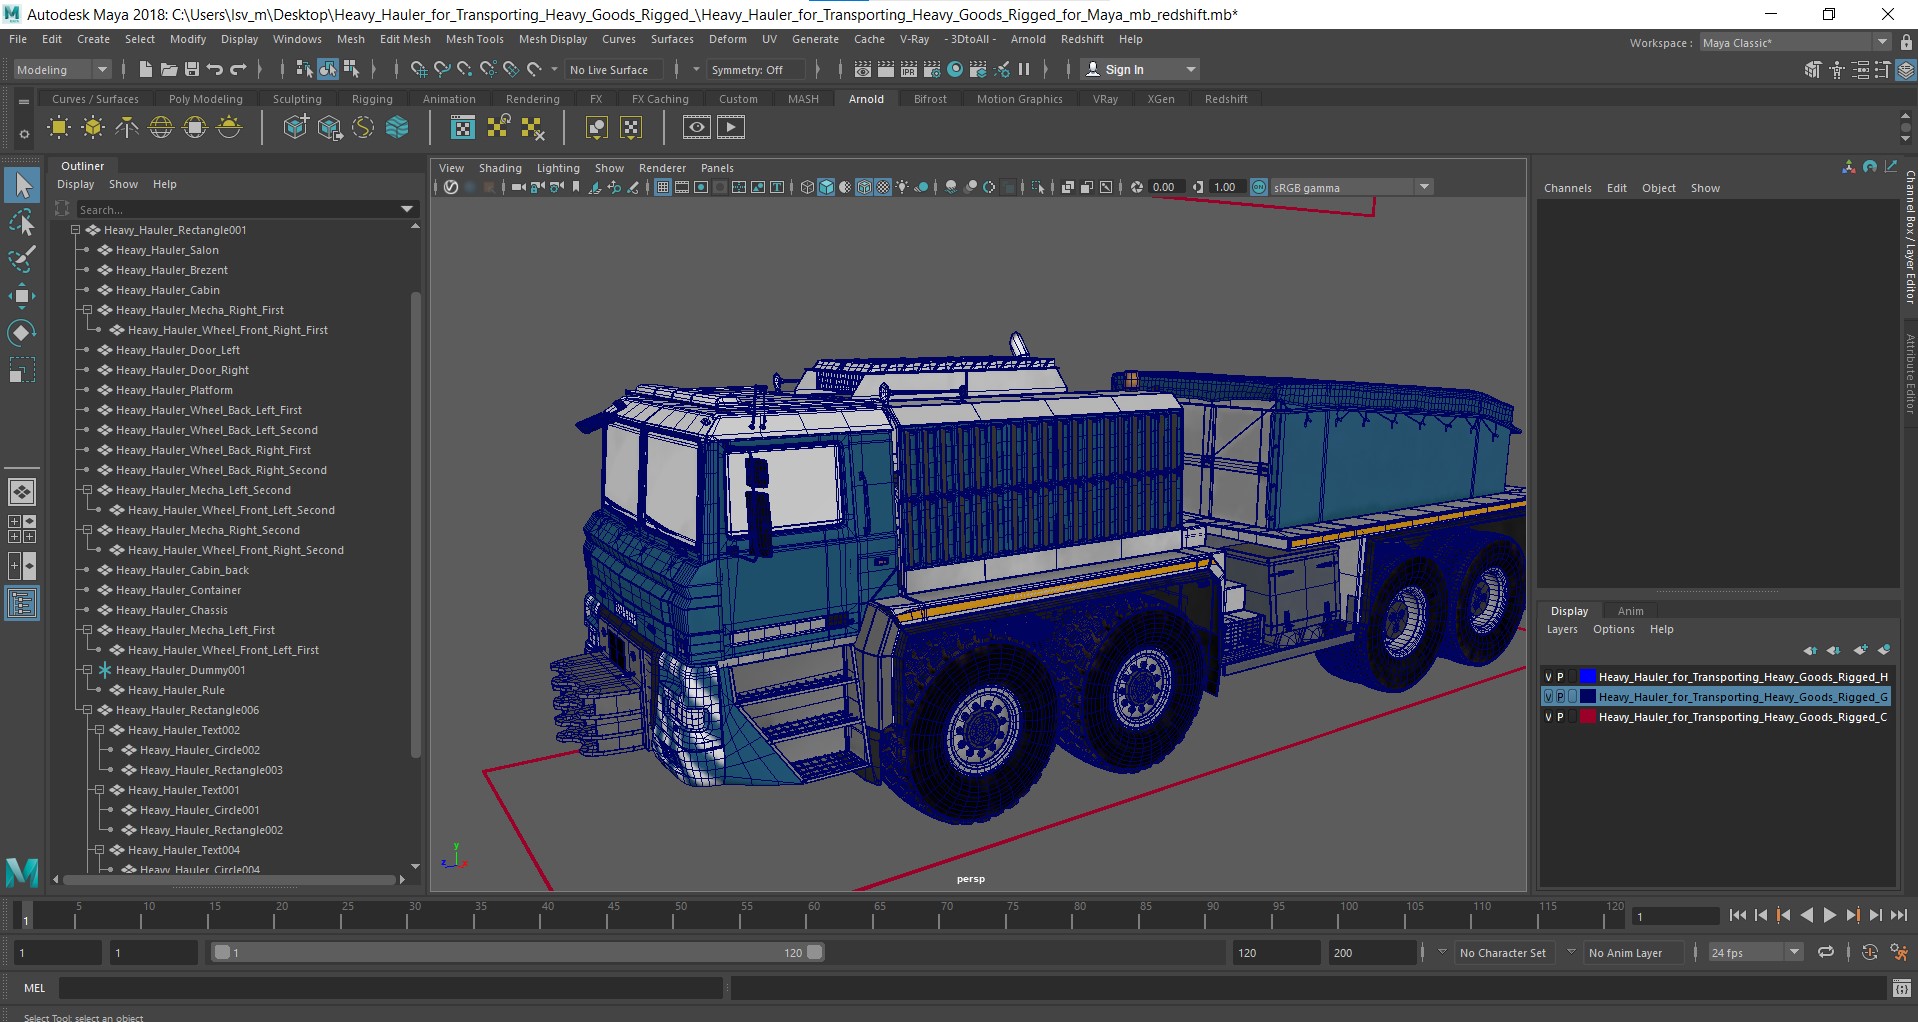Open the Modeling menu set dropdown
Image resolution: width=1918 pixels, height=1022 pixels.
(x=62, y=69)
